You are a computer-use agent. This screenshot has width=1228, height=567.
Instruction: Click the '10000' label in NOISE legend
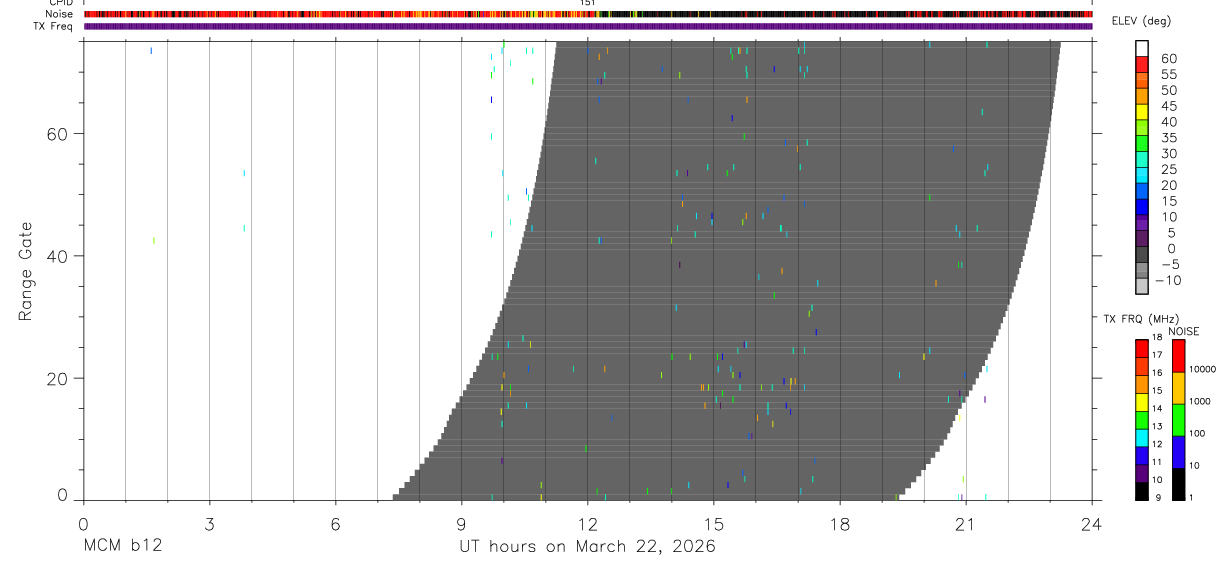pos(1202,369)
